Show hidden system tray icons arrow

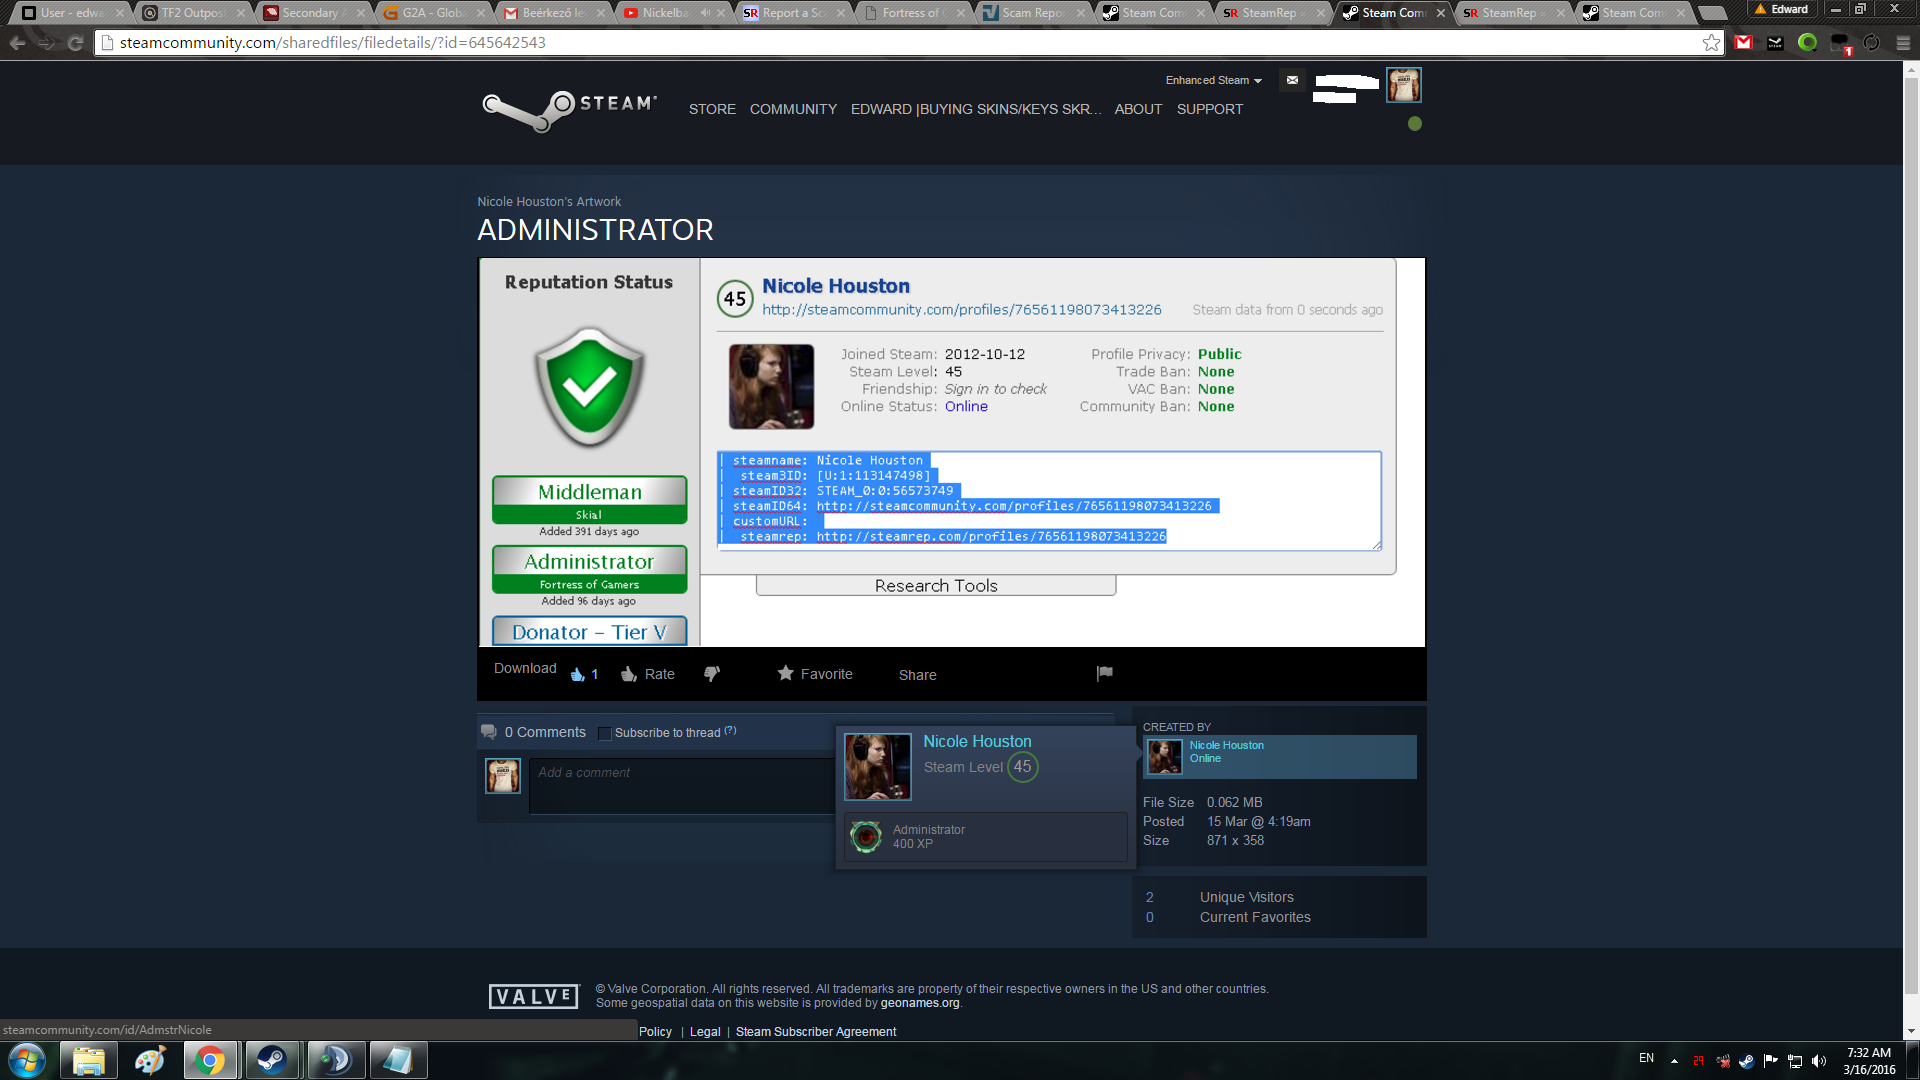click(1674, 1060)
